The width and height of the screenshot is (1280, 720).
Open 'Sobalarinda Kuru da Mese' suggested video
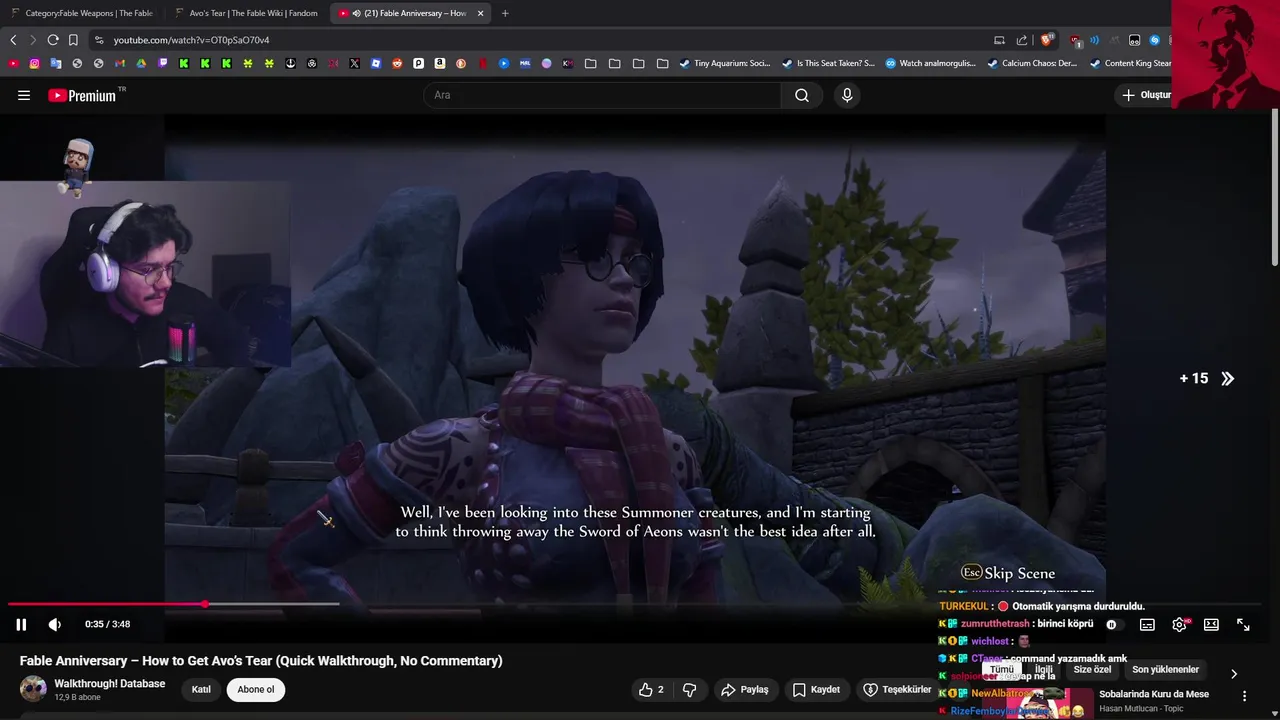(x=1154, y=694)
